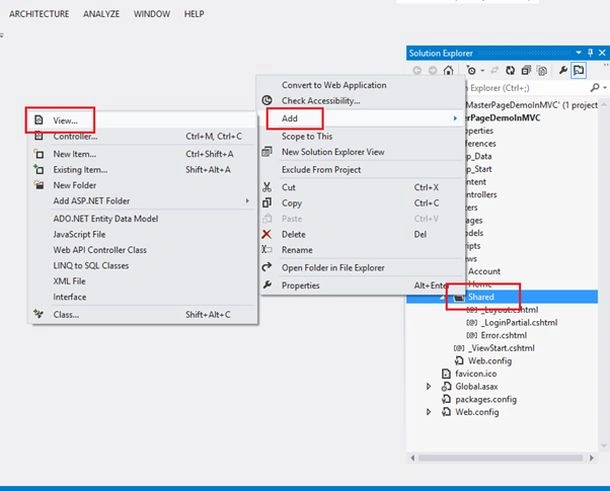Click the red X Delete icon
The image size is (610, 491).
267,234
